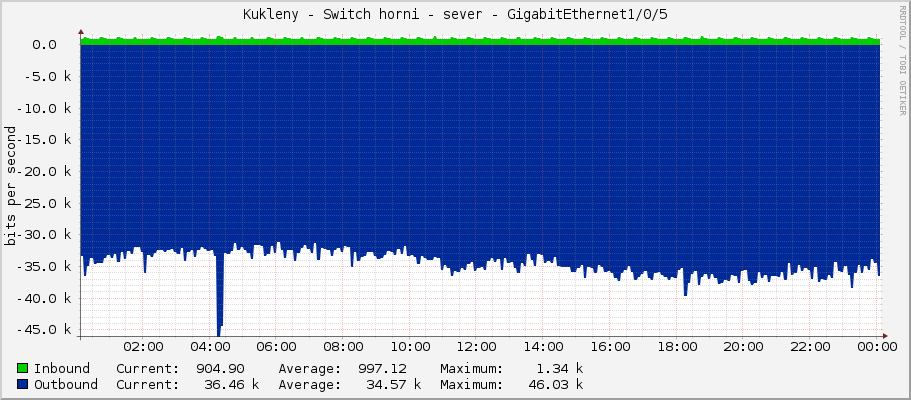Click the 08:00 time axis label
911x400 pixels.
(343, 347)
